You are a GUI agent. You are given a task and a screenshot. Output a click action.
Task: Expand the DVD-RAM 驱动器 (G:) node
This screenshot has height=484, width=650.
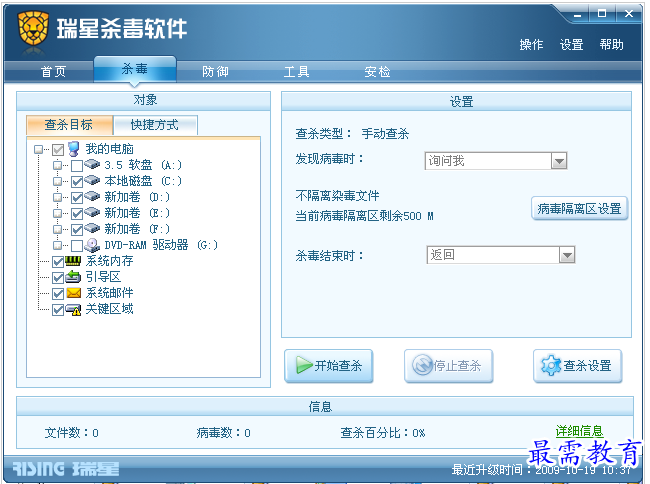point(57,245)
